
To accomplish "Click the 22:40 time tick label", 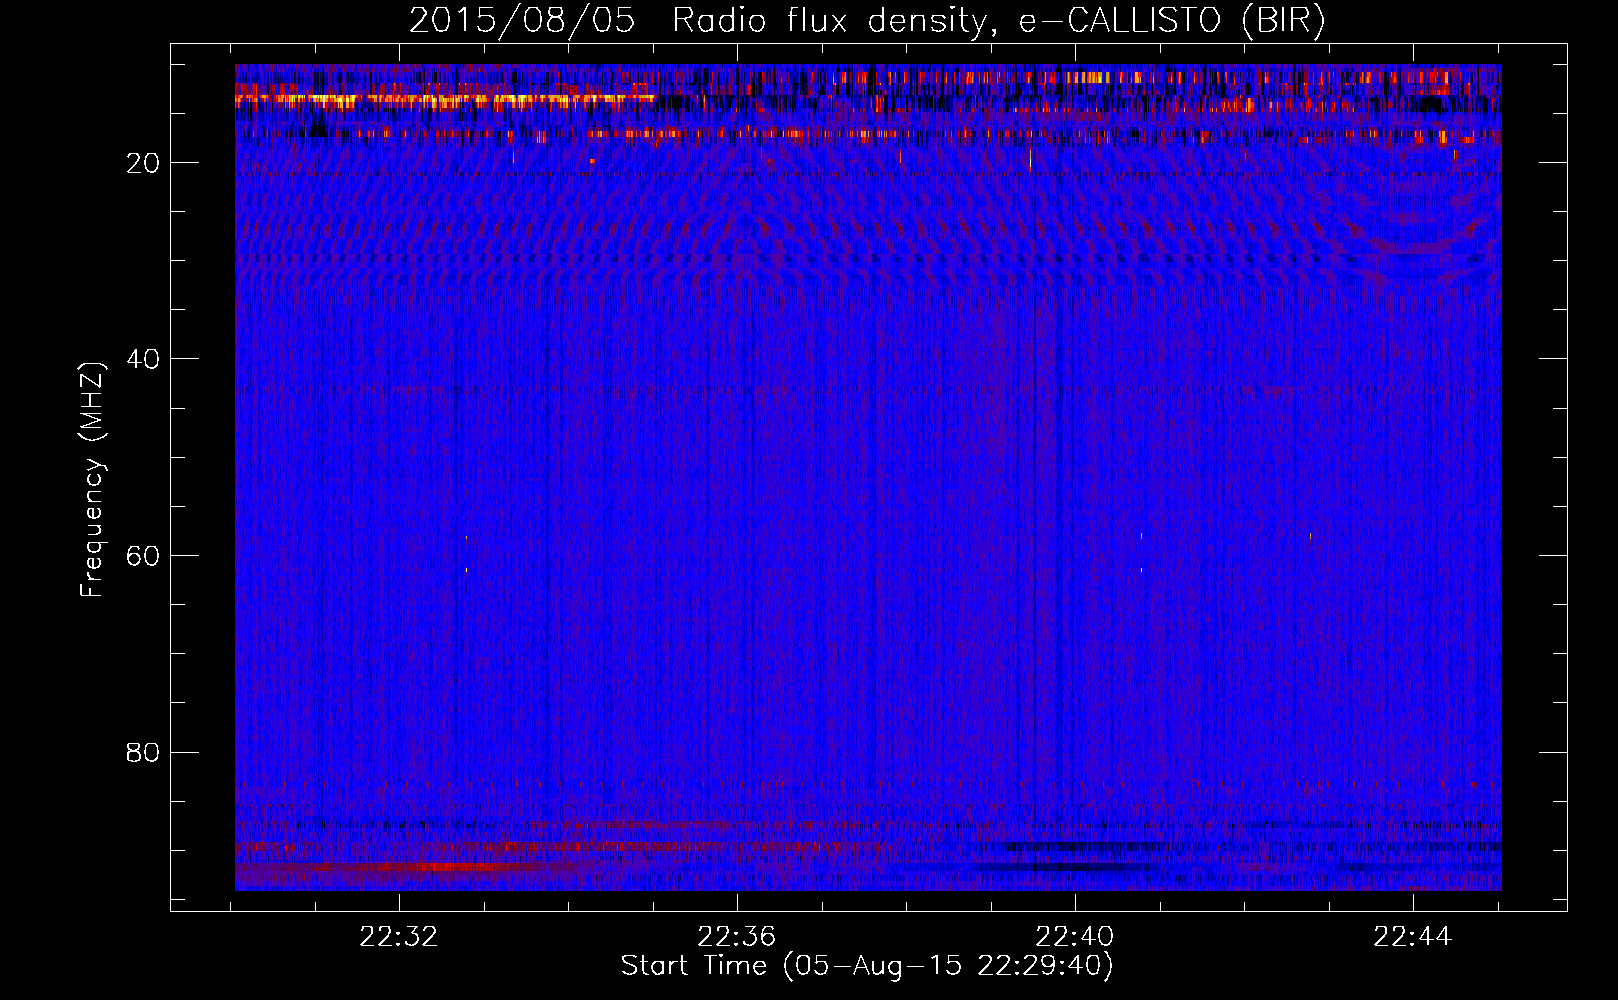I will tap(1075, 937).
